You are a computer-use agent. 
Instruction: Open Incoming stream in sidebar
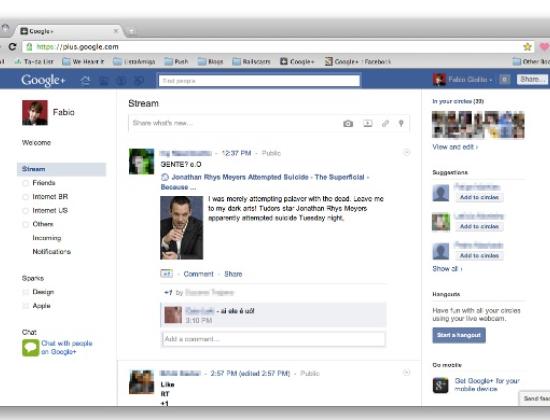pyautogui.click(x=47, y=238)
